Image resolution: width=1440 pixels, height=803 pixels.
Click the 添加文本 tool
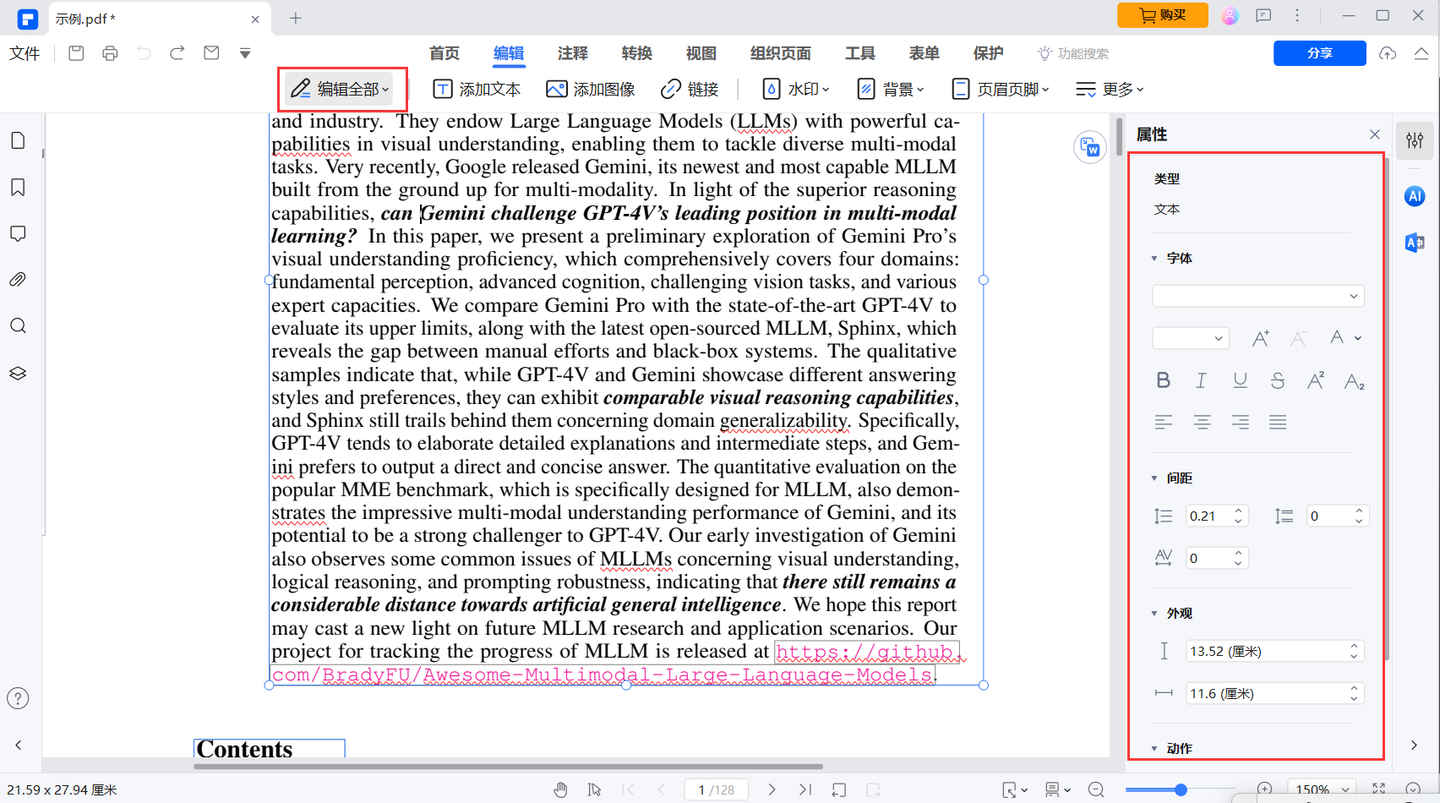pyautogui.click(x=477, y=89)
